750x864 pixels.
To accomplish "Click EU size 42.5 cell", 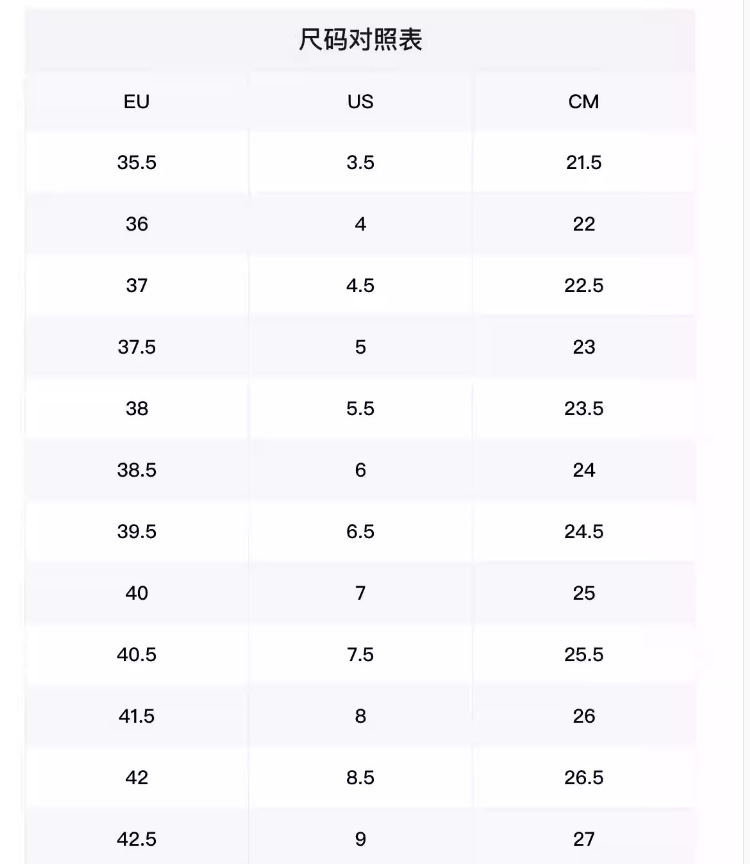I will [137, 839].
